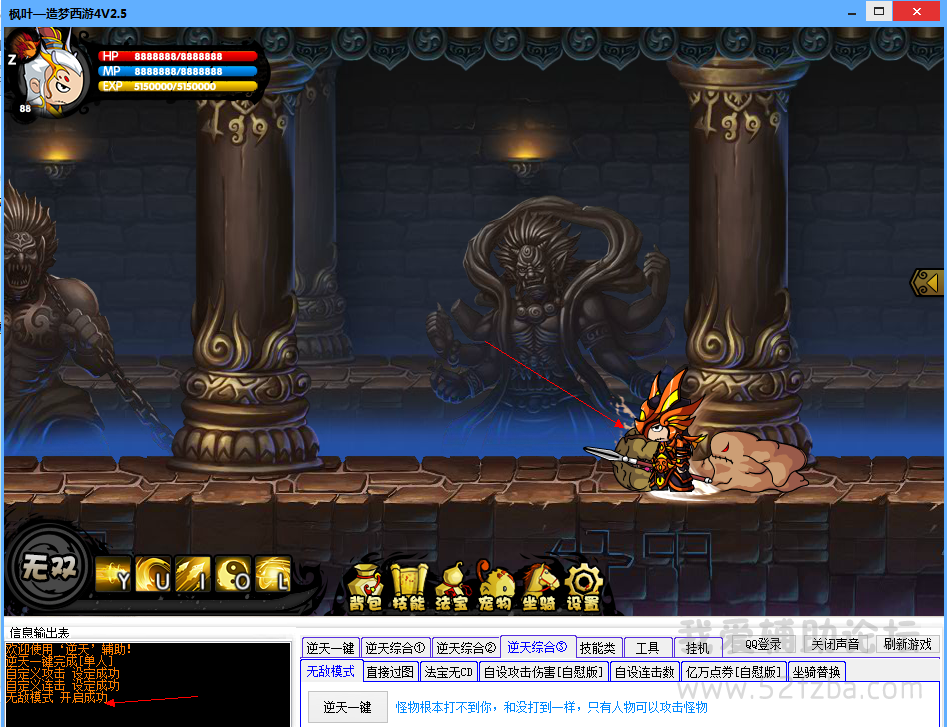Click log line 自定义连击 设定成功
Screen dimensions: 947x727
63,685
